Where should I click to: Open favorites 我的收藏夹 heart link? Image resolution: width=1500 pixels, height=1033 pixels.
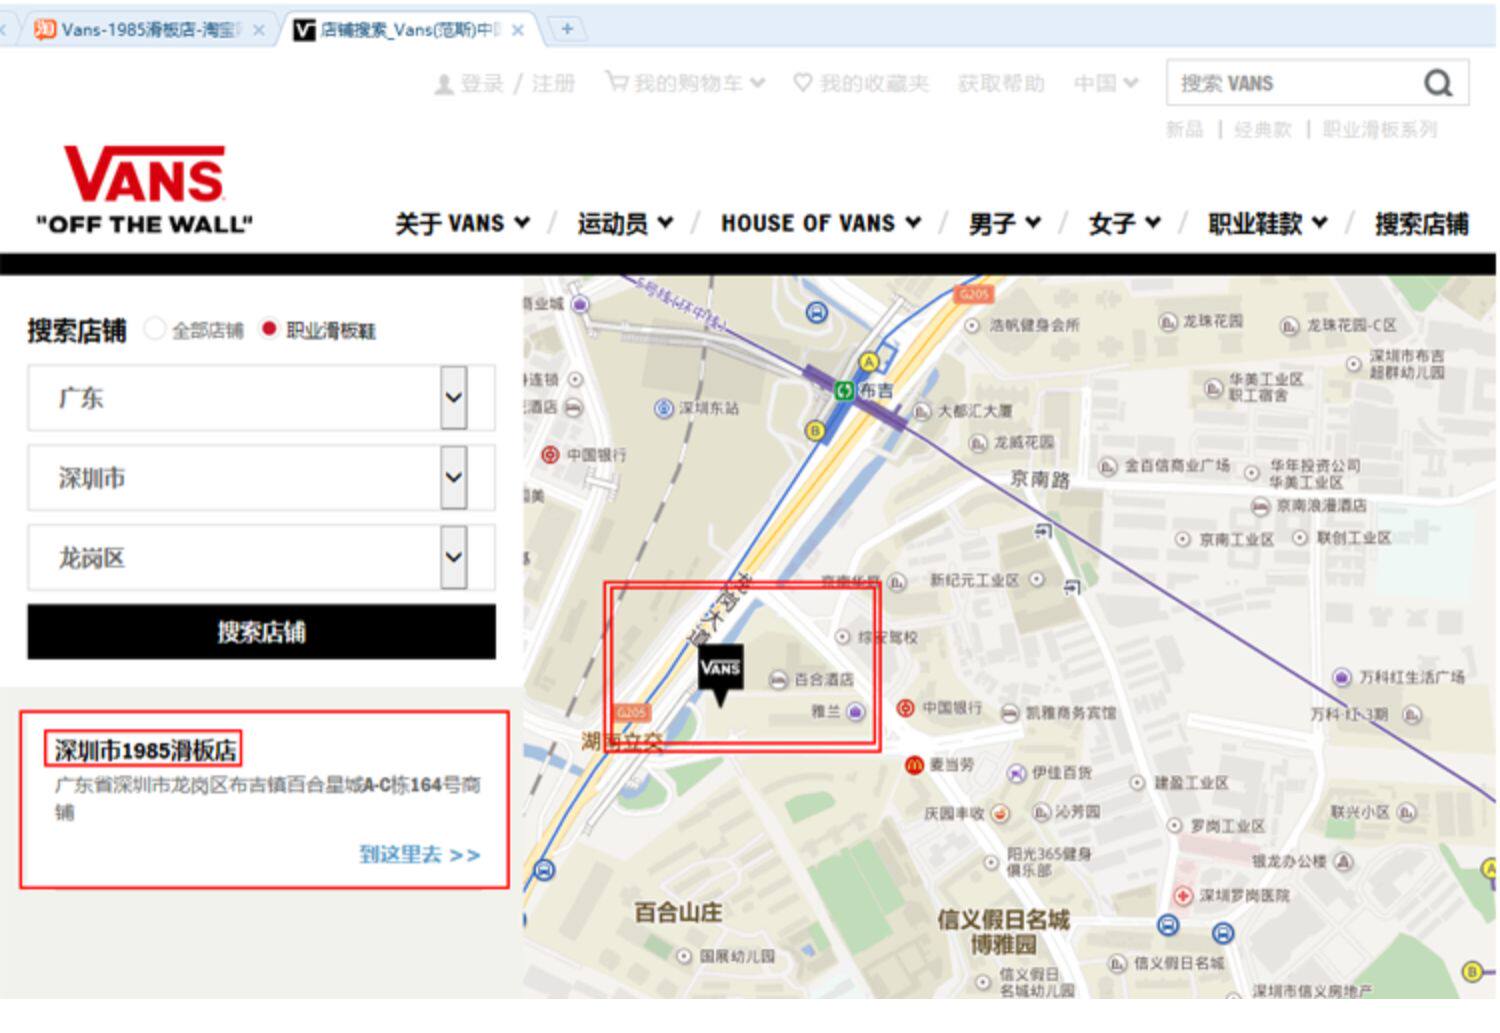pyautogui.click(x=861, y=83)
